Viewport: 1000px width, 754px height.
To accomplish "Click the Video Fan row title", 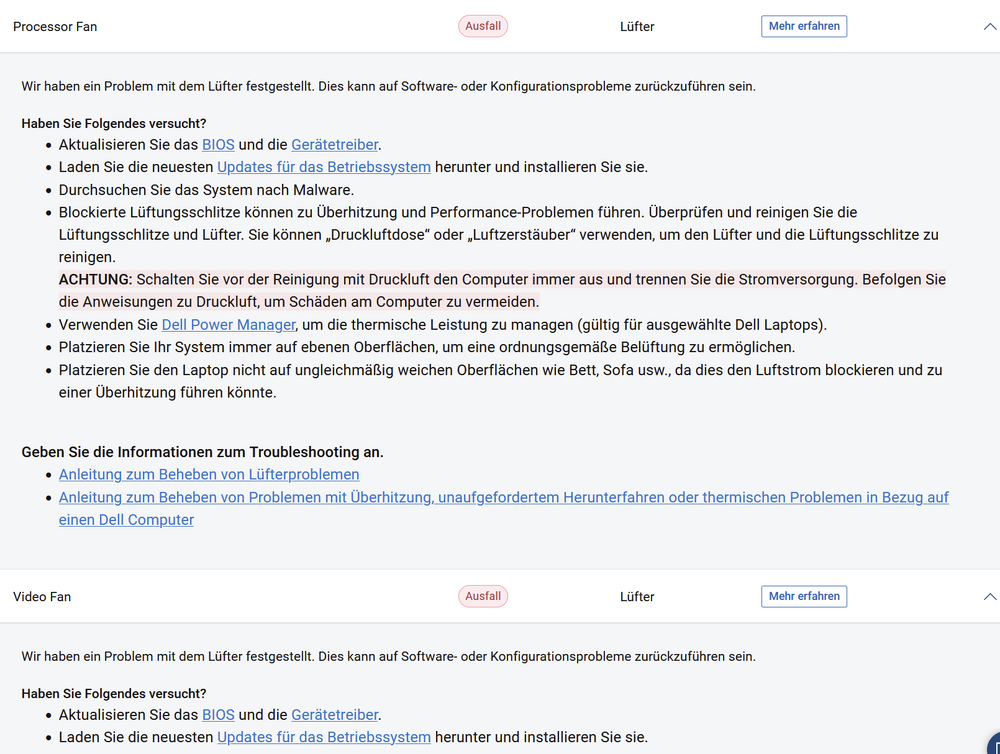I will pyautogui.click(x=42, y=597).
